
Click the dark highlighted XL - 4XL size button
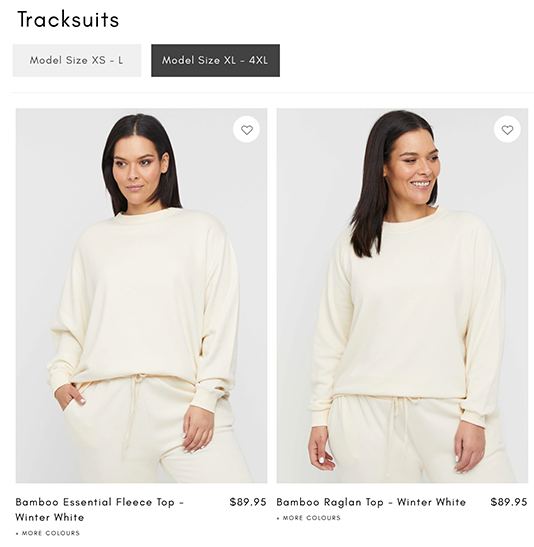(x=215, y=60)
